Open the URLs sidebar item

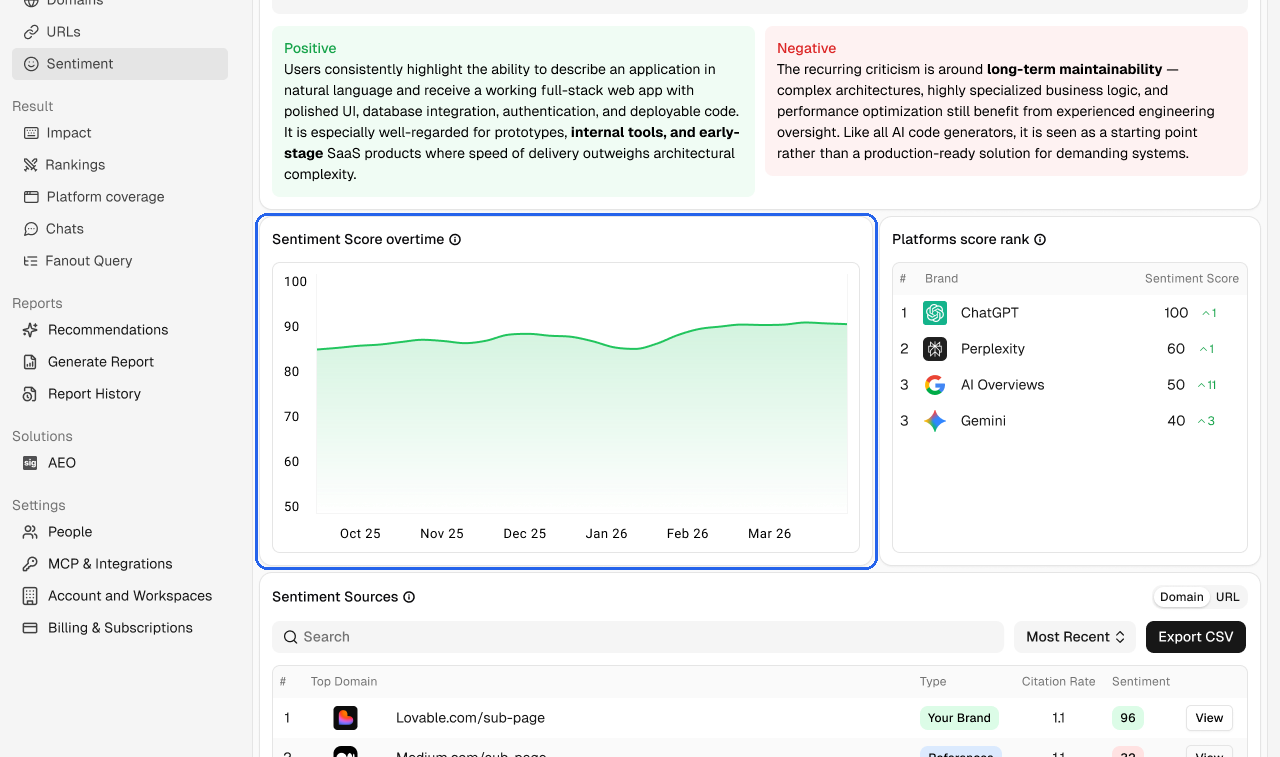click(x=120, y=32)
